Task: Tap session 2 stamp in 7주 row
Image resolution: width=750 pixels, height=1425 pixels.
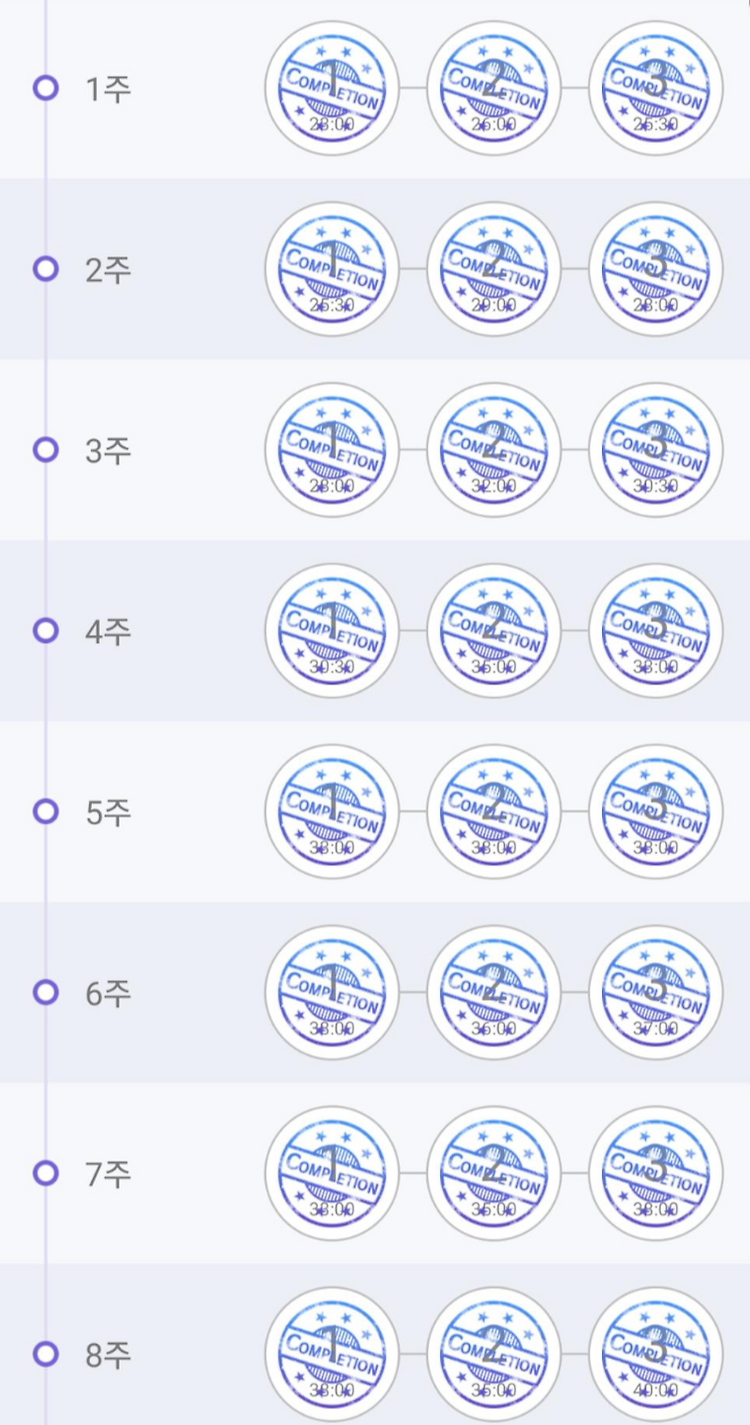Action: [494, 1173]
